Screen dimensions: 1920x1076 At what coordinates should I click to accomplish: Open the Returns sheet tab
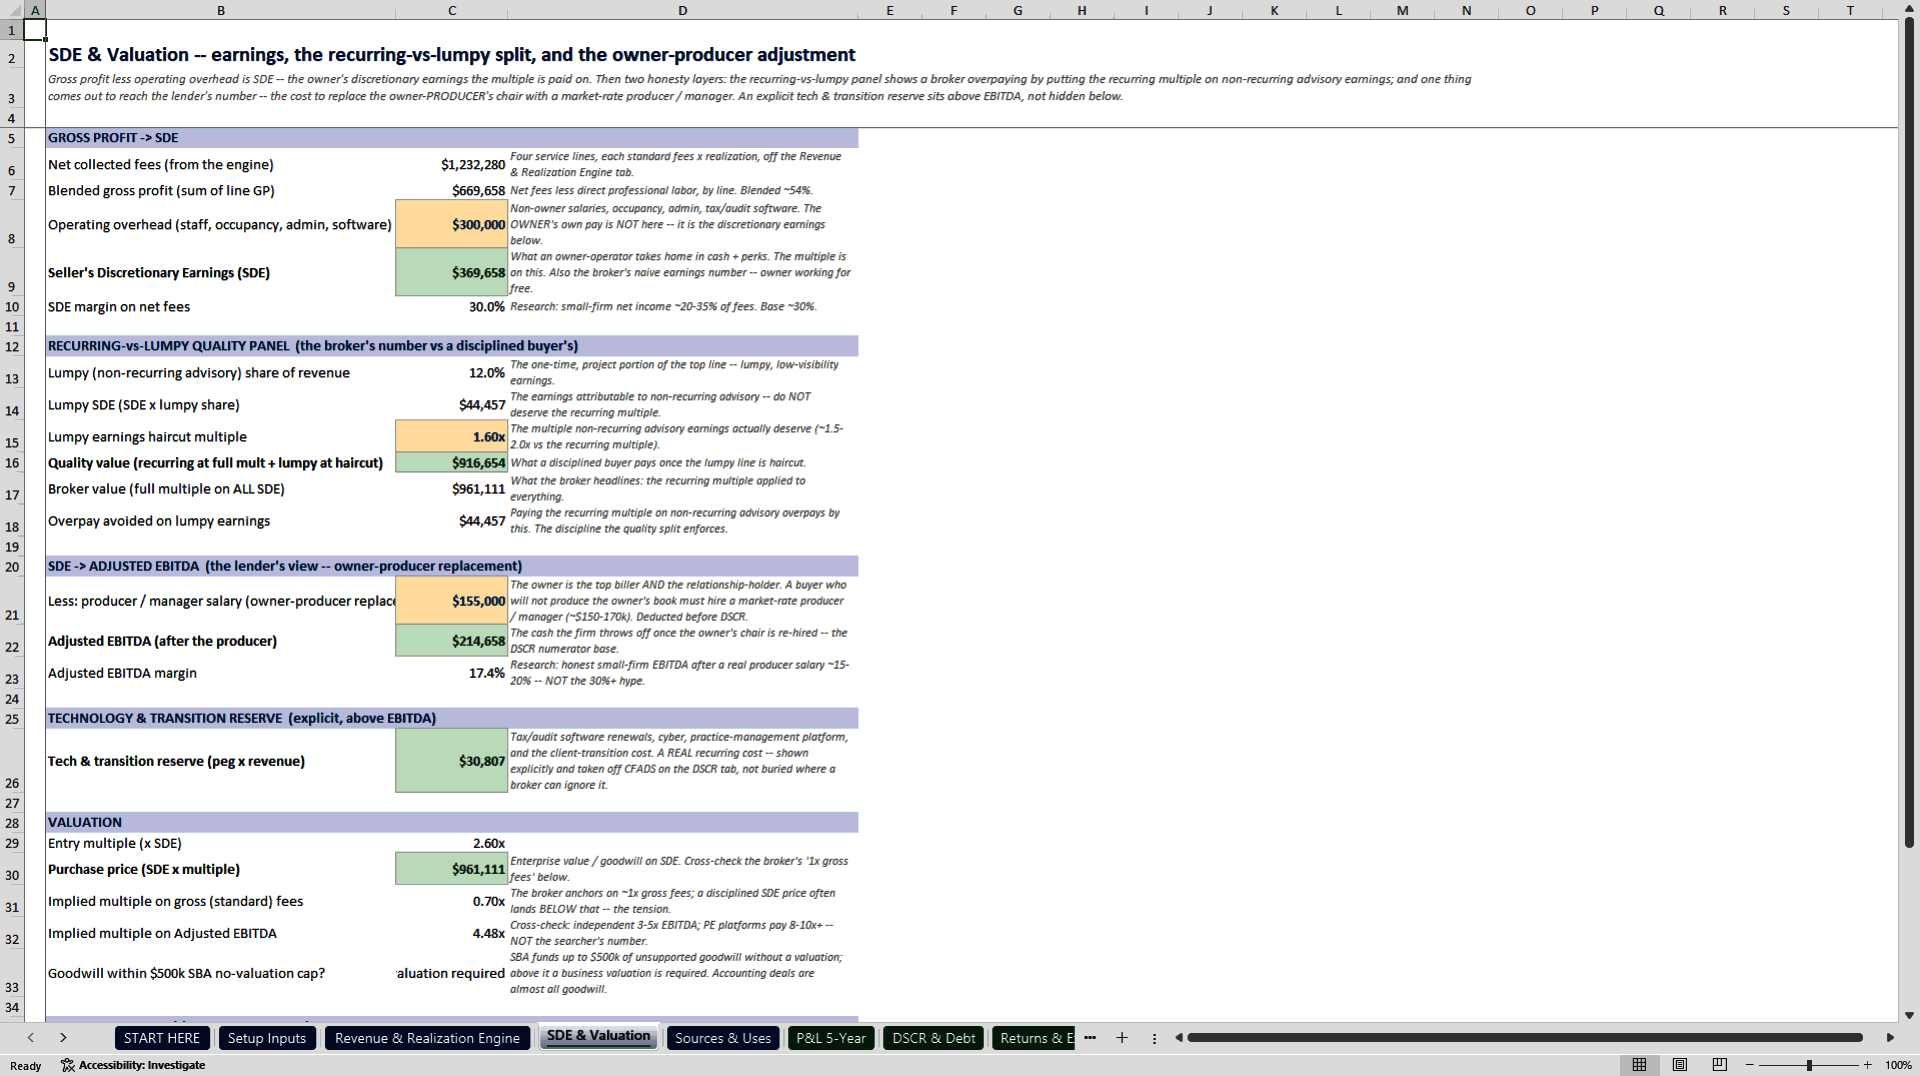coord(1034,1038)
